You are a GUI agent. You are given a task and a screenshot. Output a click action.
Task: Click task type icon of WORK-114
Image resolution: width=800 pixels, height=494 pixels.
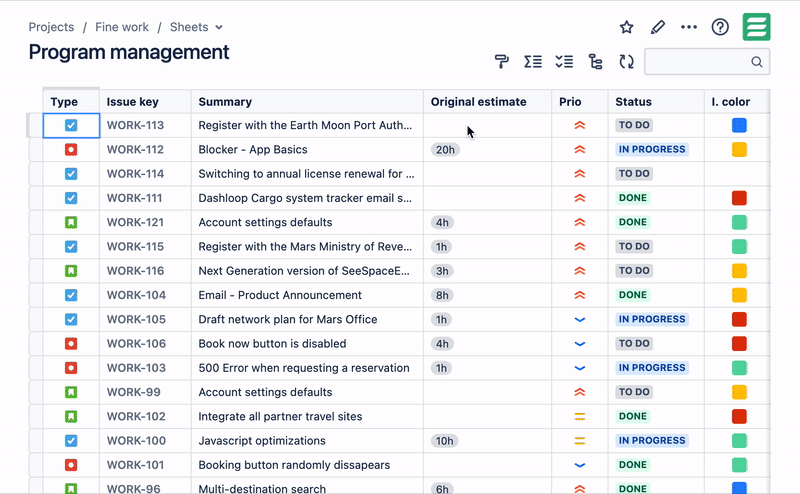(x=71, y=174)
